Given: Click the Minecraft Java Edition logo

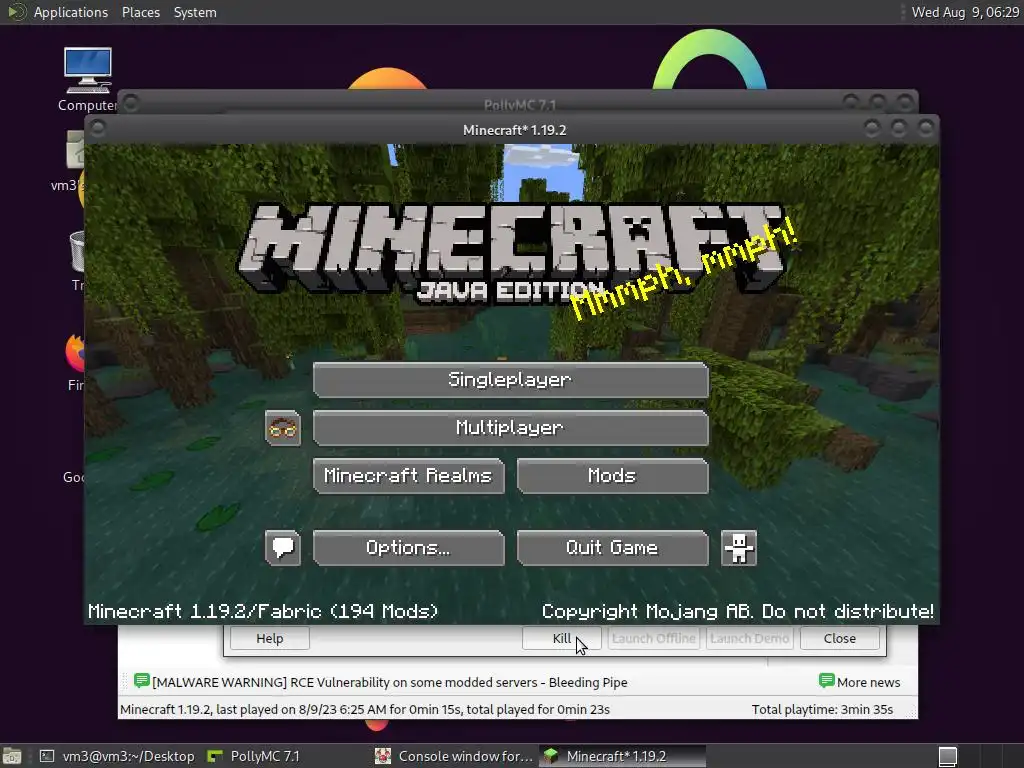Looking at the screenshot, I should [x=511, y=253].
